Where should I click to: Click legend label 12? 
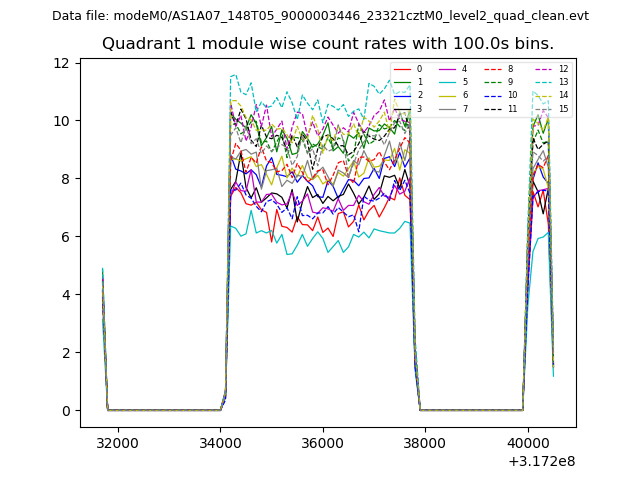point(562,69)
